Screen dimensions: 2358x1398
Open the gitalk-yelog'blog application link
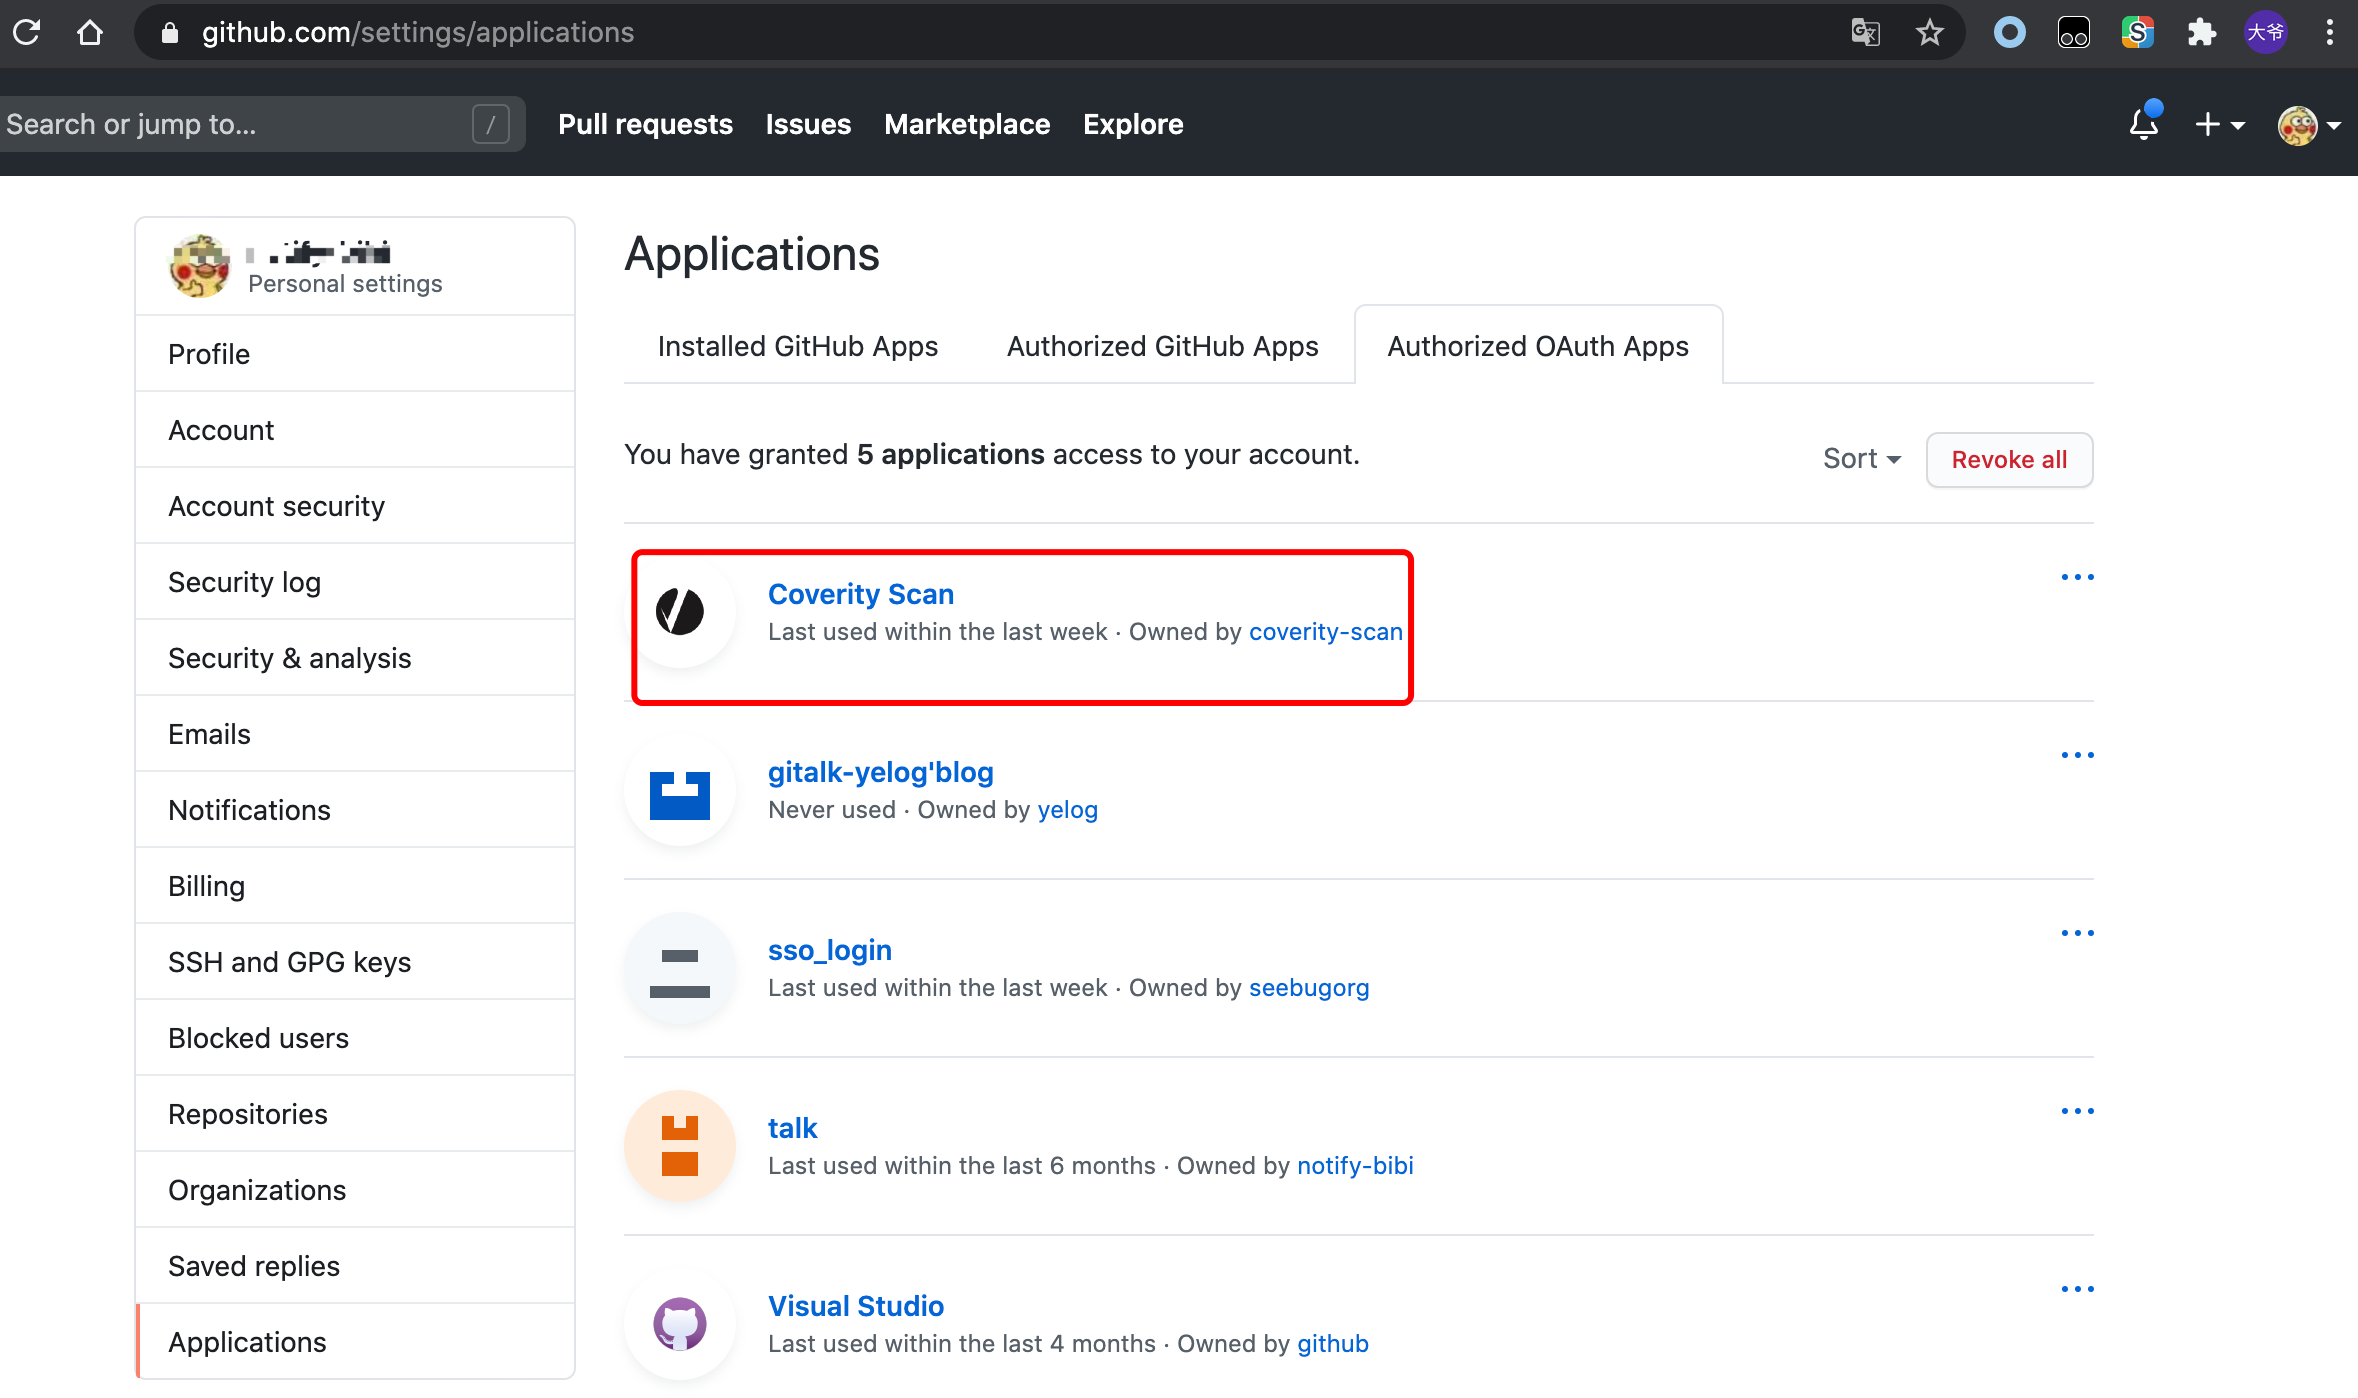(x=881, y=772)
